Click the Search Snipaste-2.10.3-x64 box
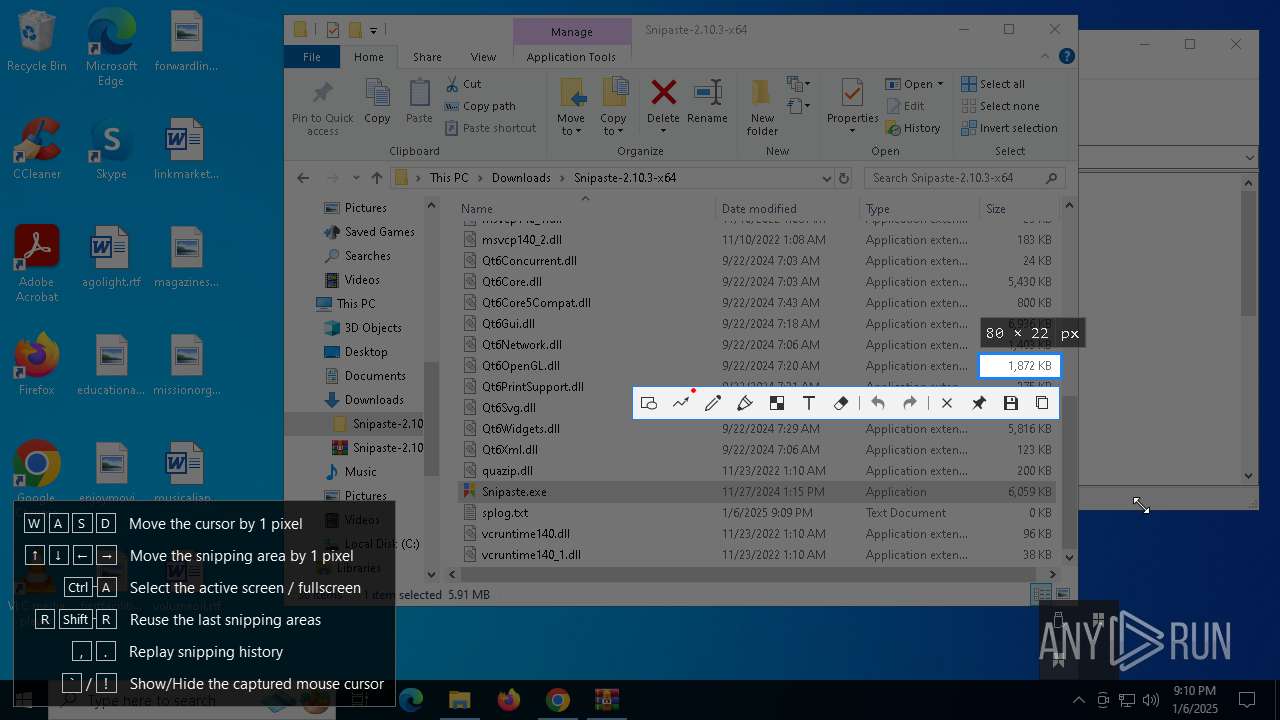Viewport: 1280px width, 720px height. (963, 178)
